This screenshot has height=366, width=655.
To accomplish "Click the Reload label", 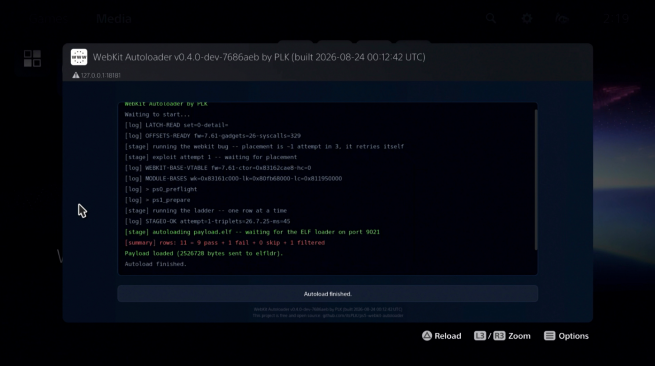I will 448,336.
